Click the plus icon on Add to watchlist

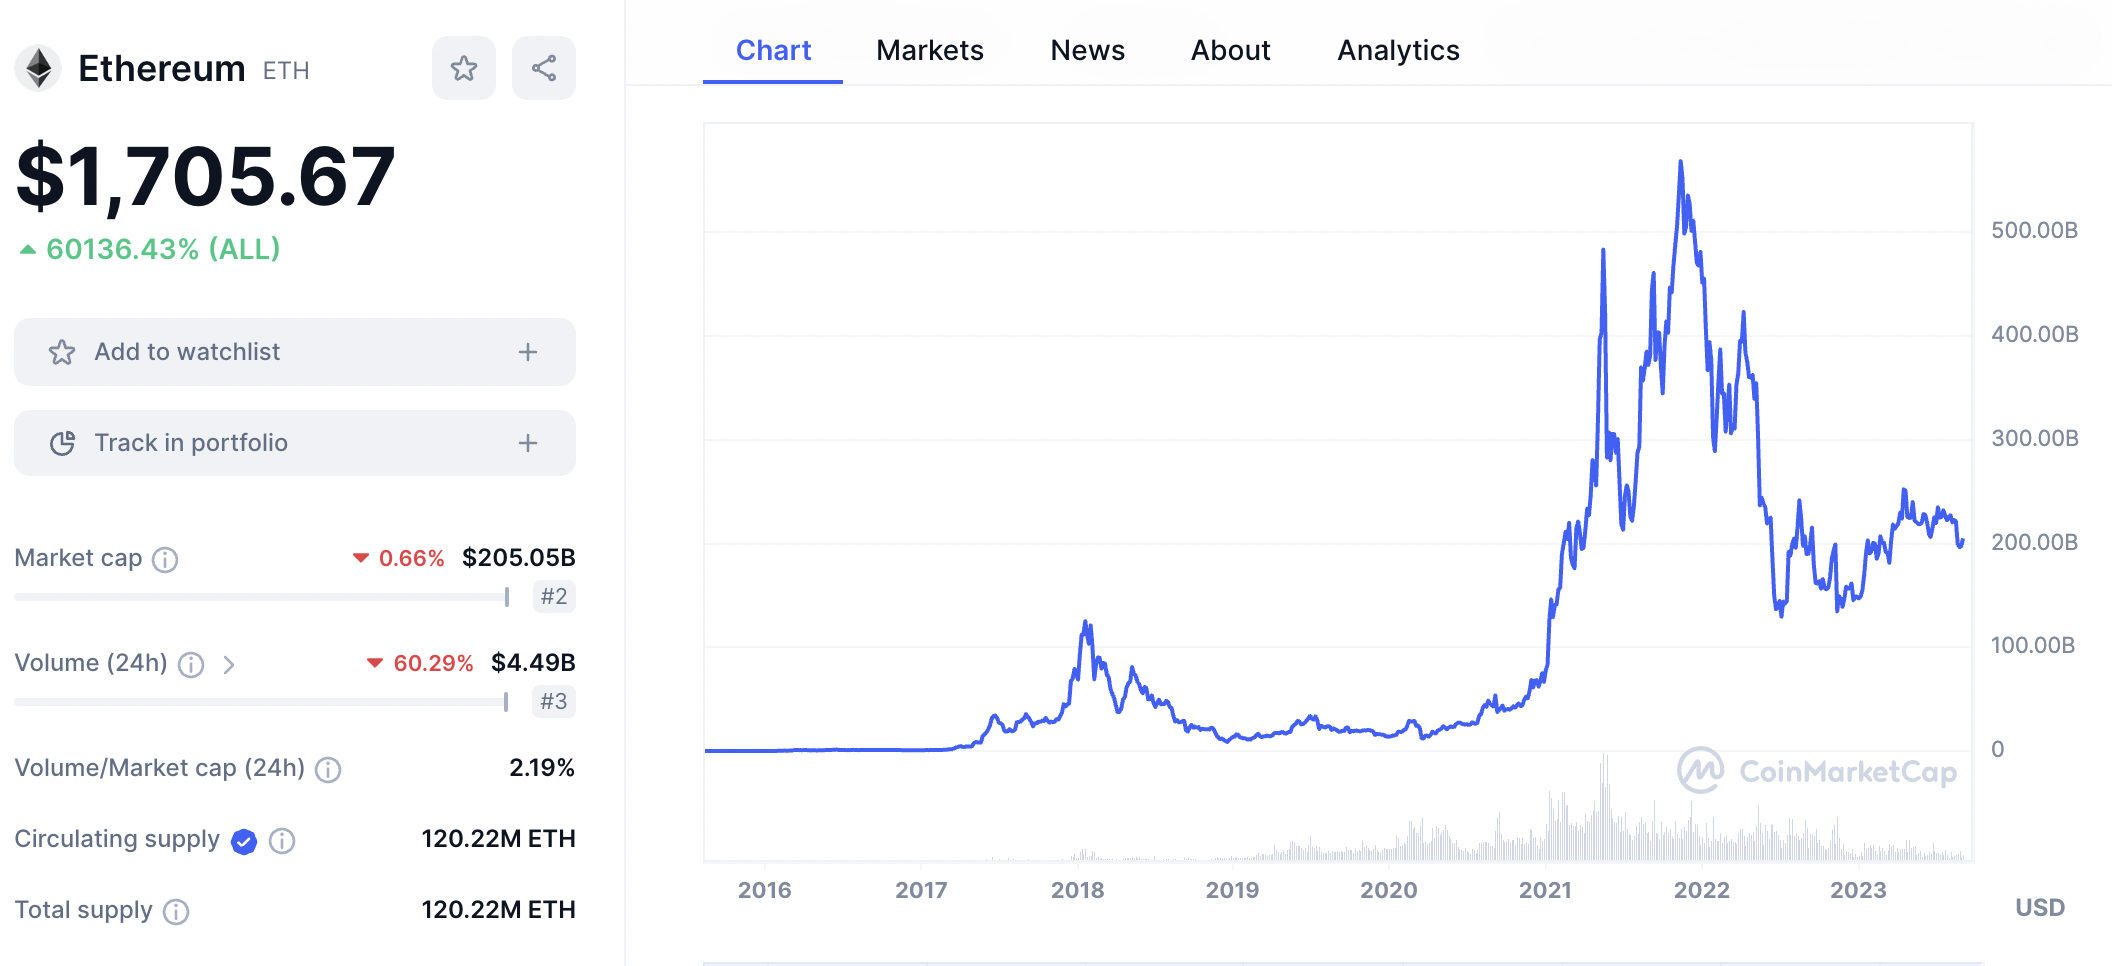tap(528, 352)
